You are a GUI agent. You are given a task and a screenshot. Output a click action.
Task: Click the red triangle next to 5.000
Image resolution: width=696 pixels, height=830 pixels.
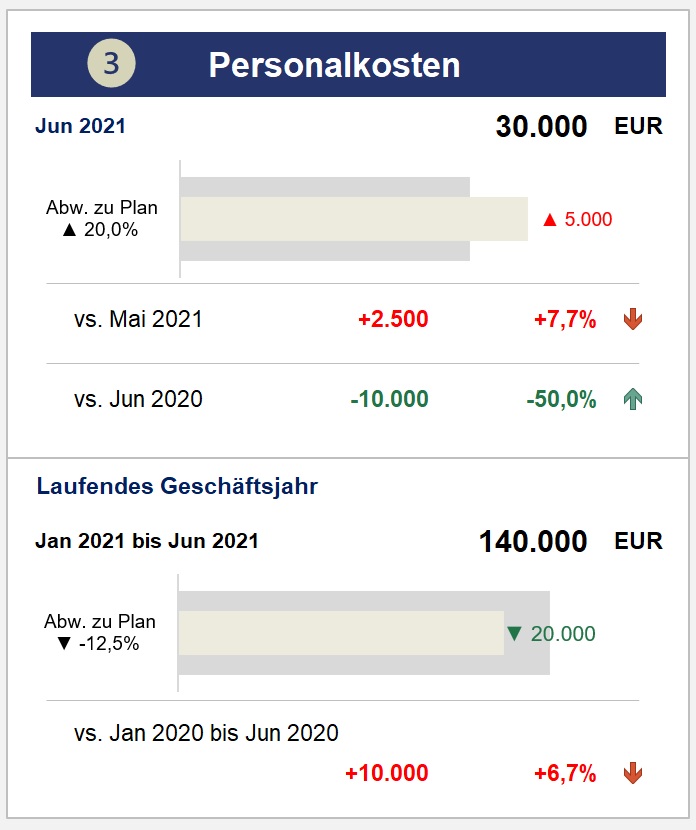coord(550,220)
